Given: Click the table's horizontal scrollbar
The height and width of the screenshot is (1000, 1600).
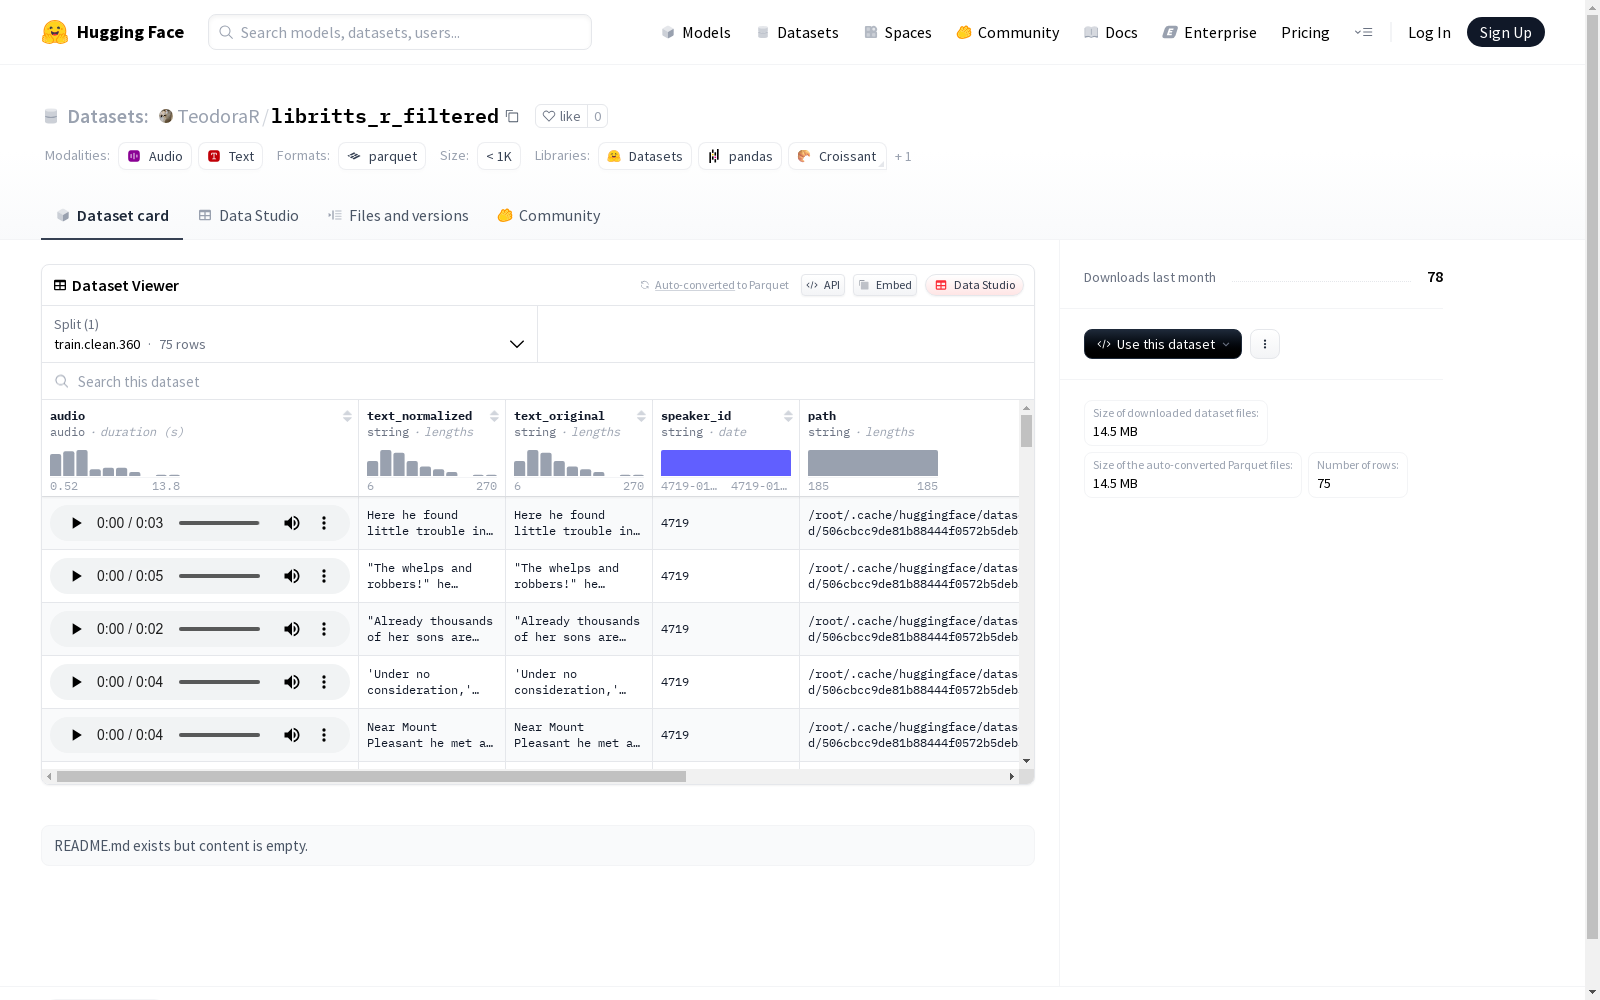Looking at the screenshot, I should coord(371,776).
